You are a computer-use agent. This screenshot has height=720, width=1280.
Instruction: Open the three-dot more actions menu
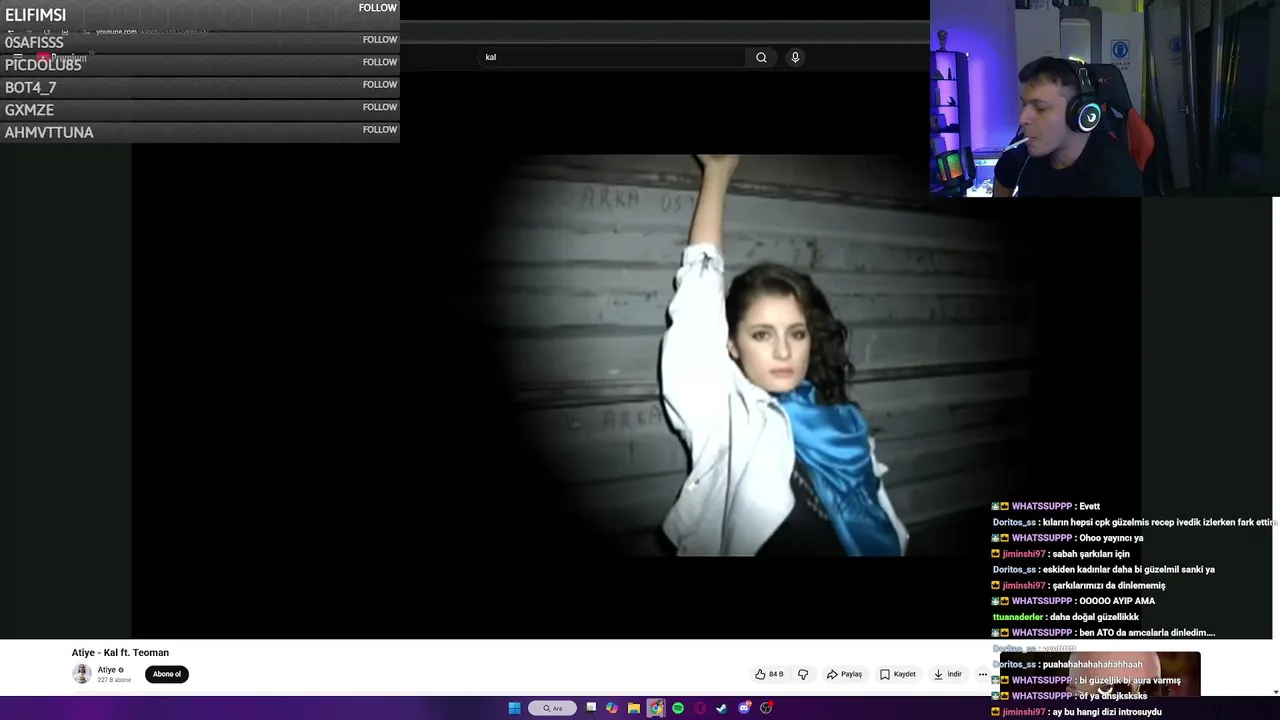(982, 674)
